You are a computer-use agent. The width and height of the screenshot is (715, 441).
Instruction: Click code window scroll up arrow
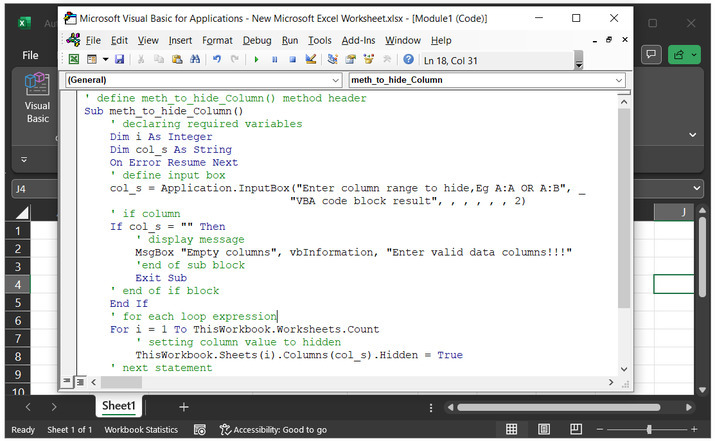624,102
